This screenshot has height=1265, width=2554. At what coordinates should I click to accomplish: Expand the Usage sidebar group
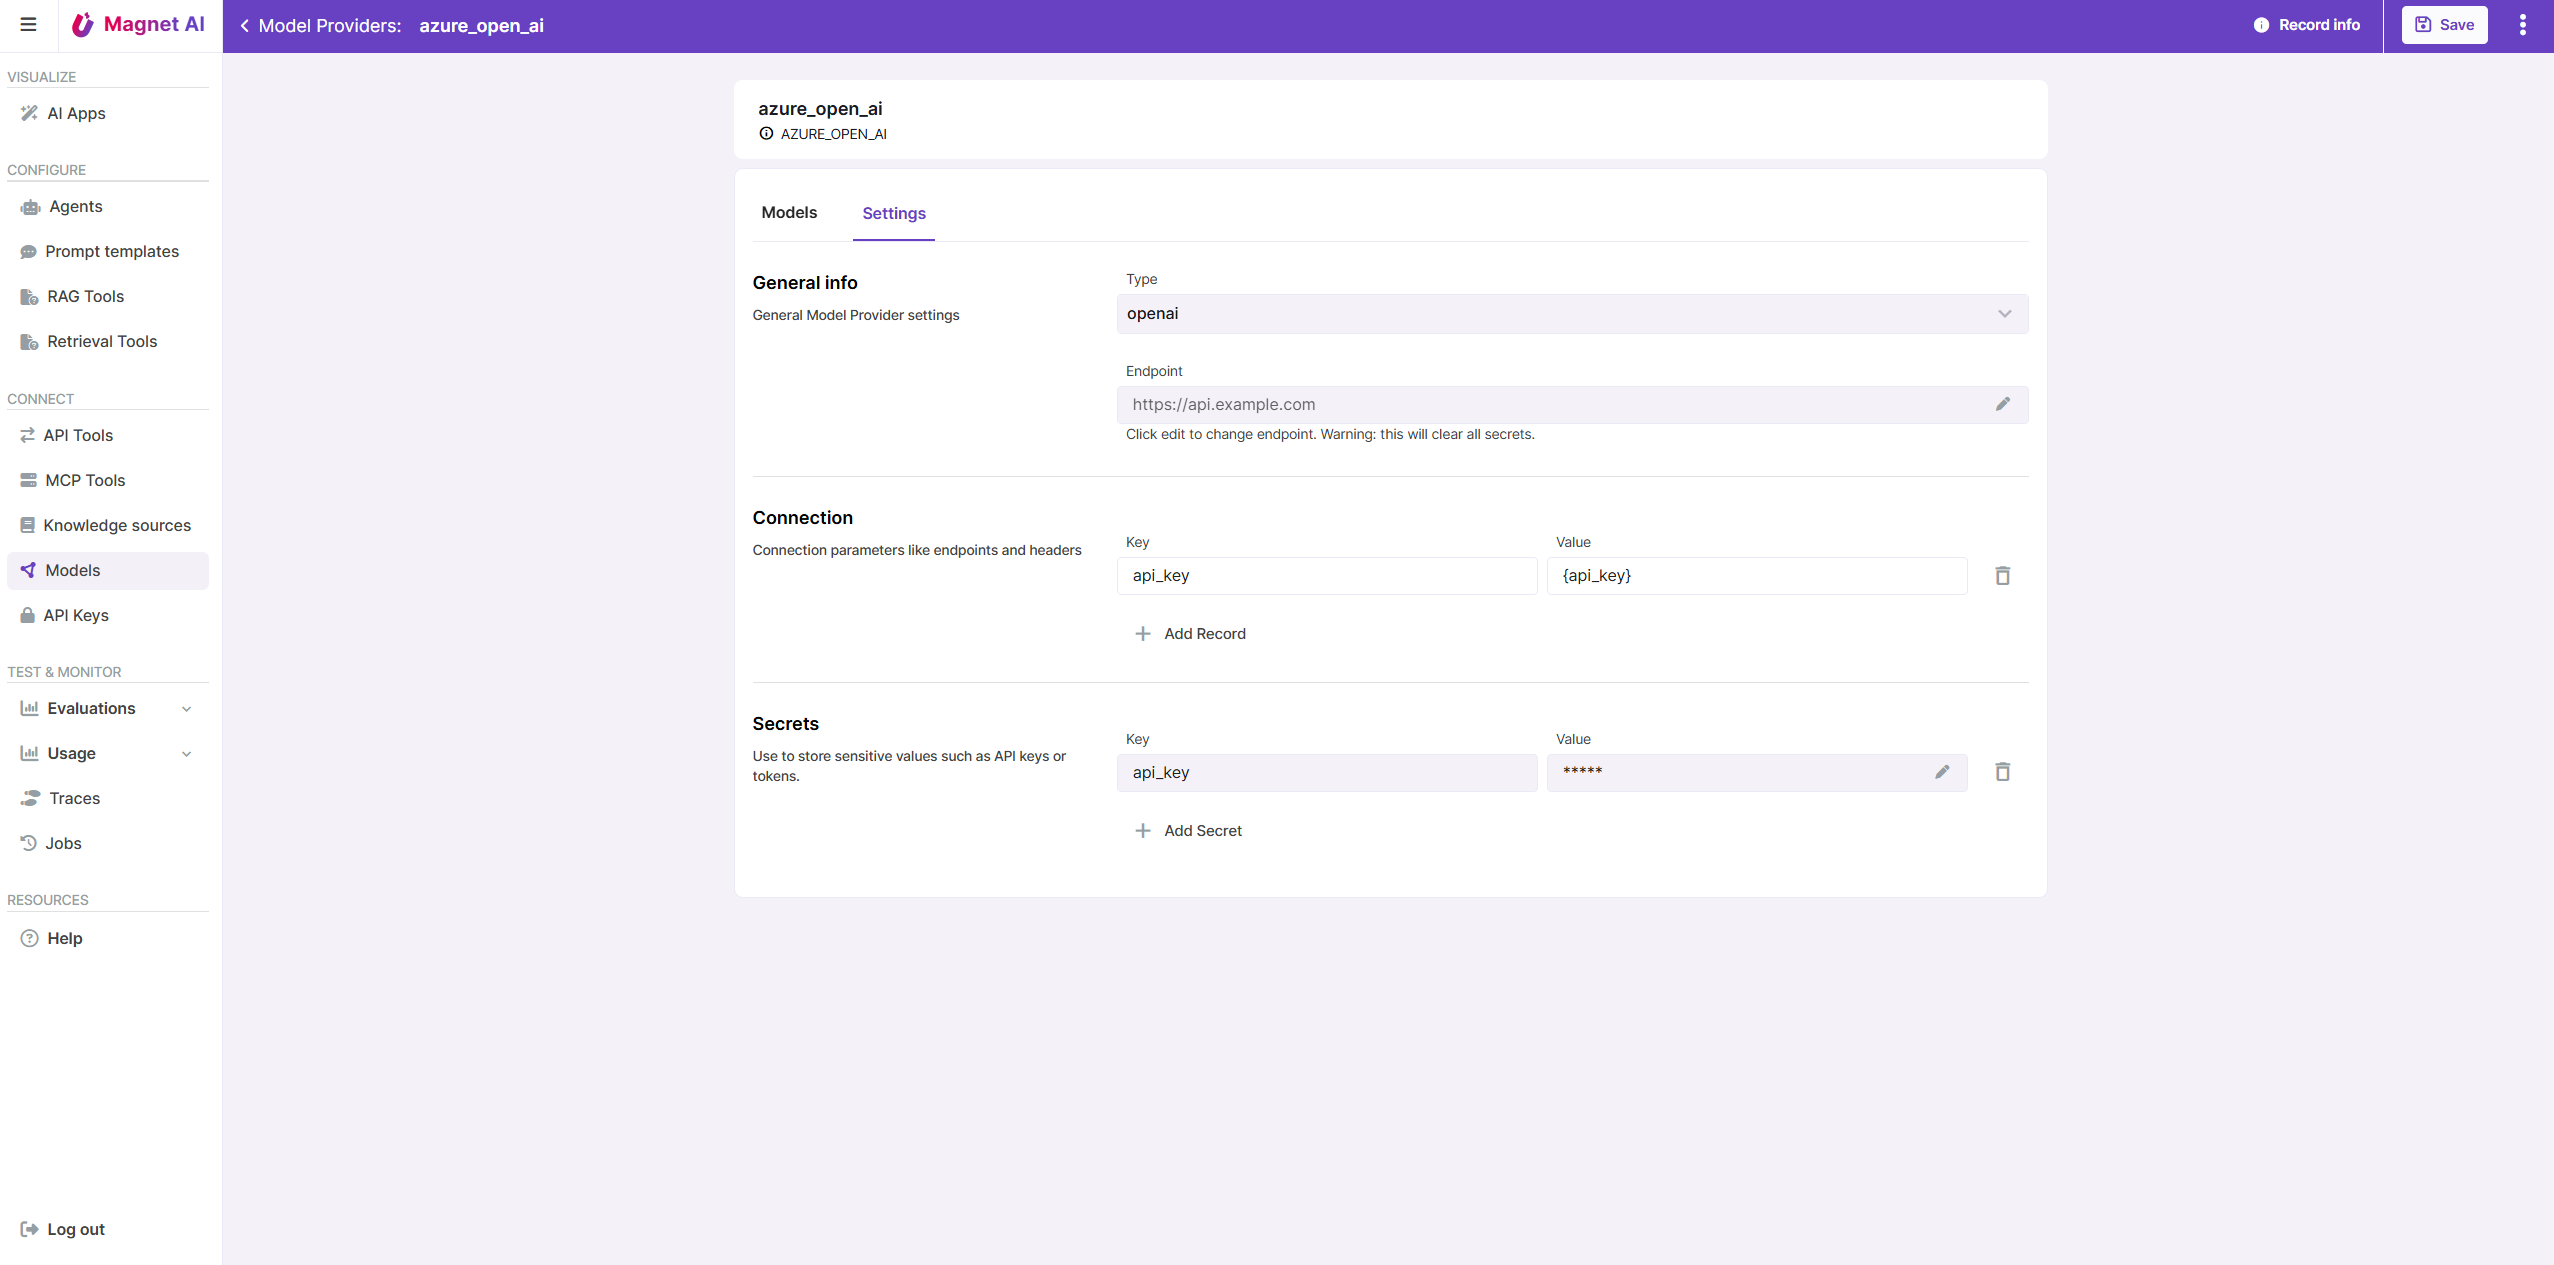(x=186, y=754)
